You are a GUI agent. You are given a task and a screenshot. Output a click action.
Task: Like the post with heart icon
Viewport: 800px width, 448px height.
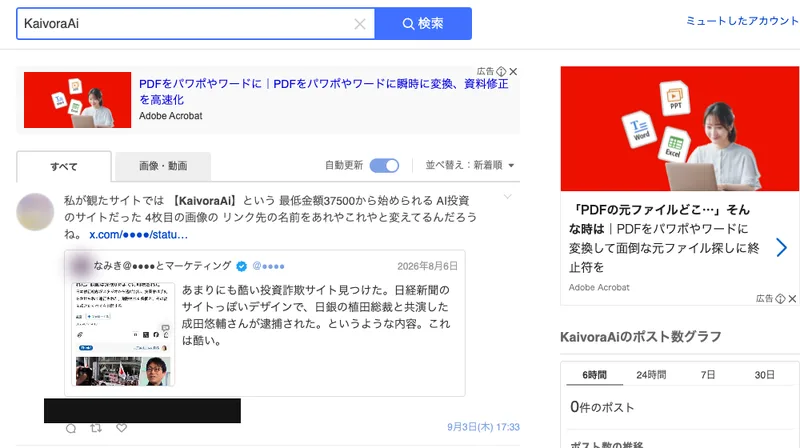121,428
